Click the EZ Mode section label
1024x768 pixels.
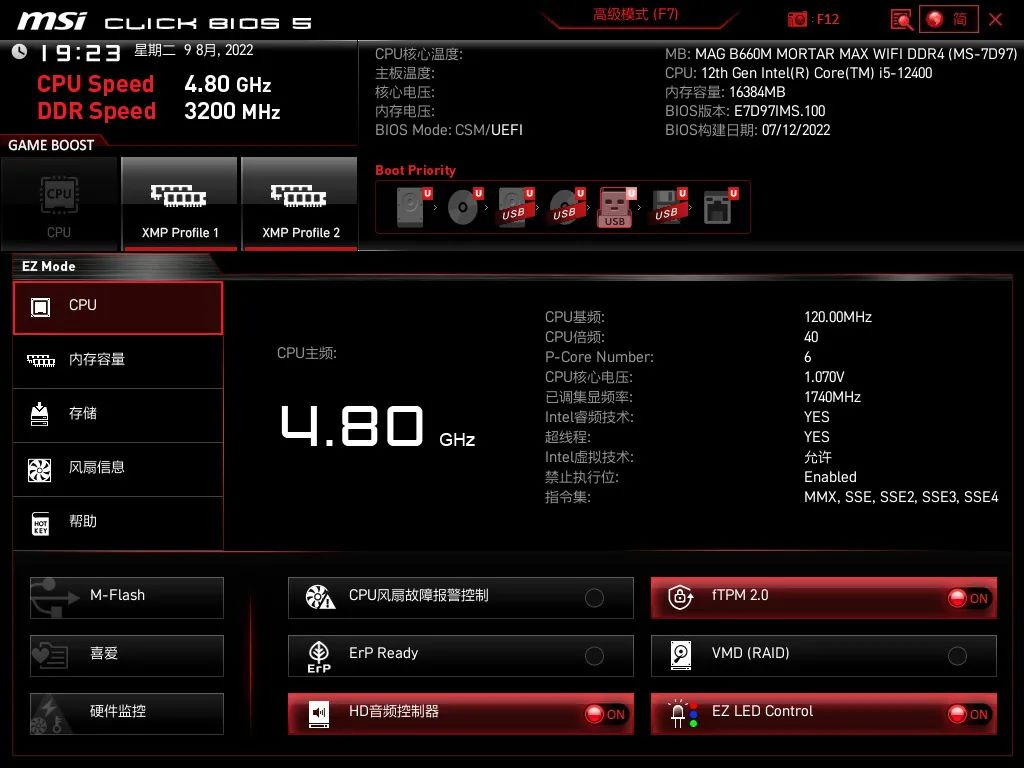click(48, 266)
